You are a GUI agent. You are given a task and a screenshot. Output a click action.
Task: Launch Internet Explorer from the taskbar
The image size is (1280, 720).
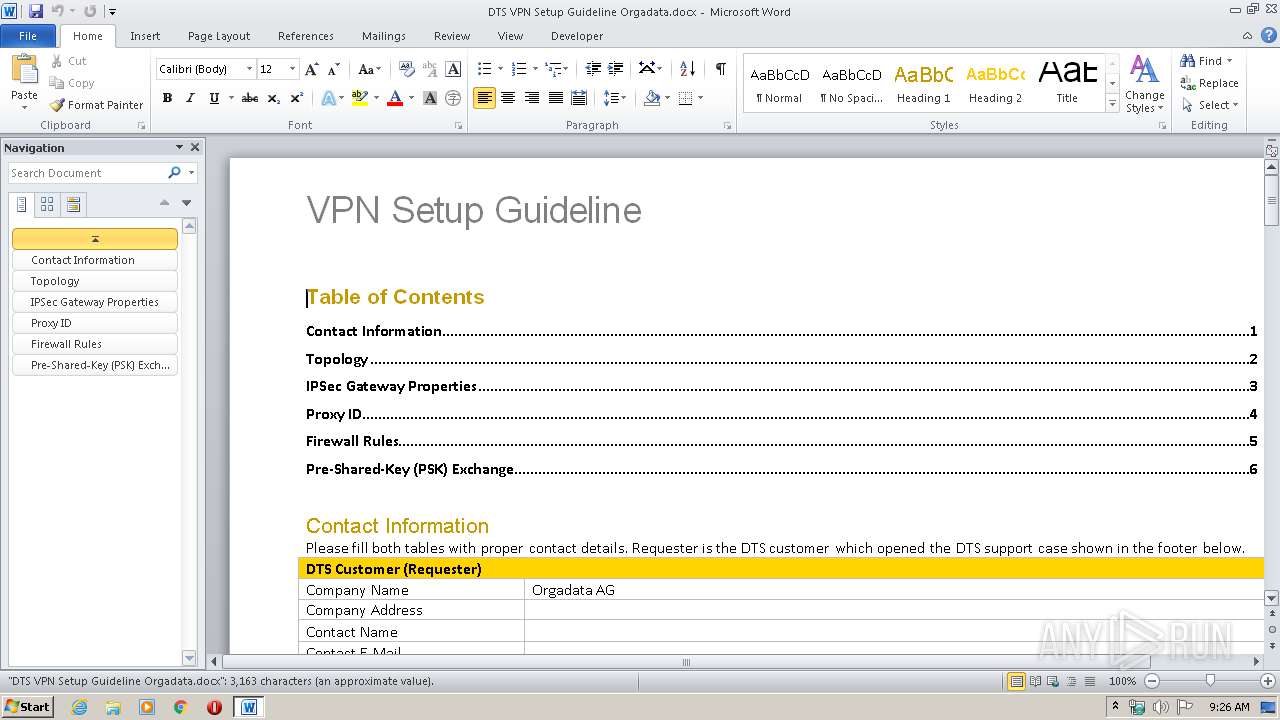tap(79, 707)
